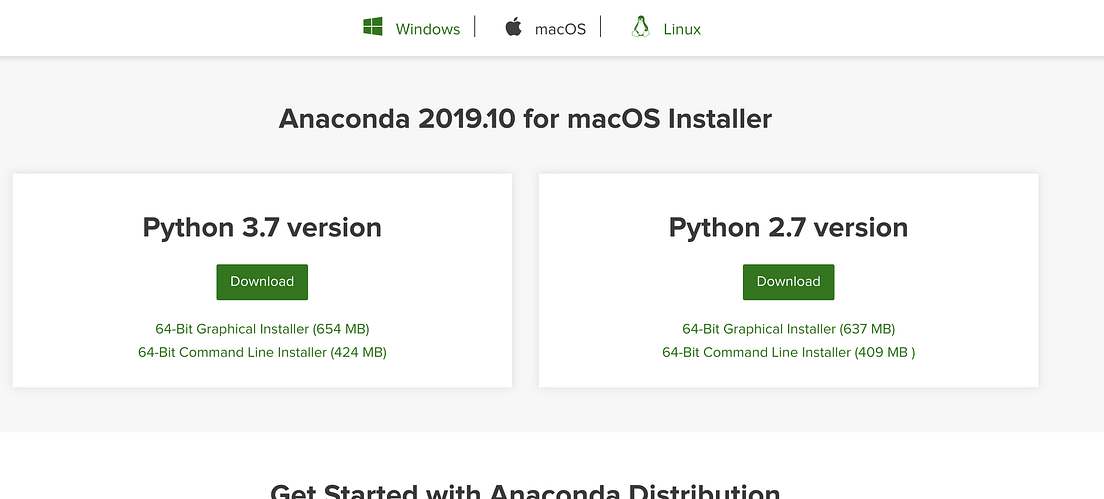Select the macOS tab label
This screenshot has width=1104, height=499.
coord(560,29)
